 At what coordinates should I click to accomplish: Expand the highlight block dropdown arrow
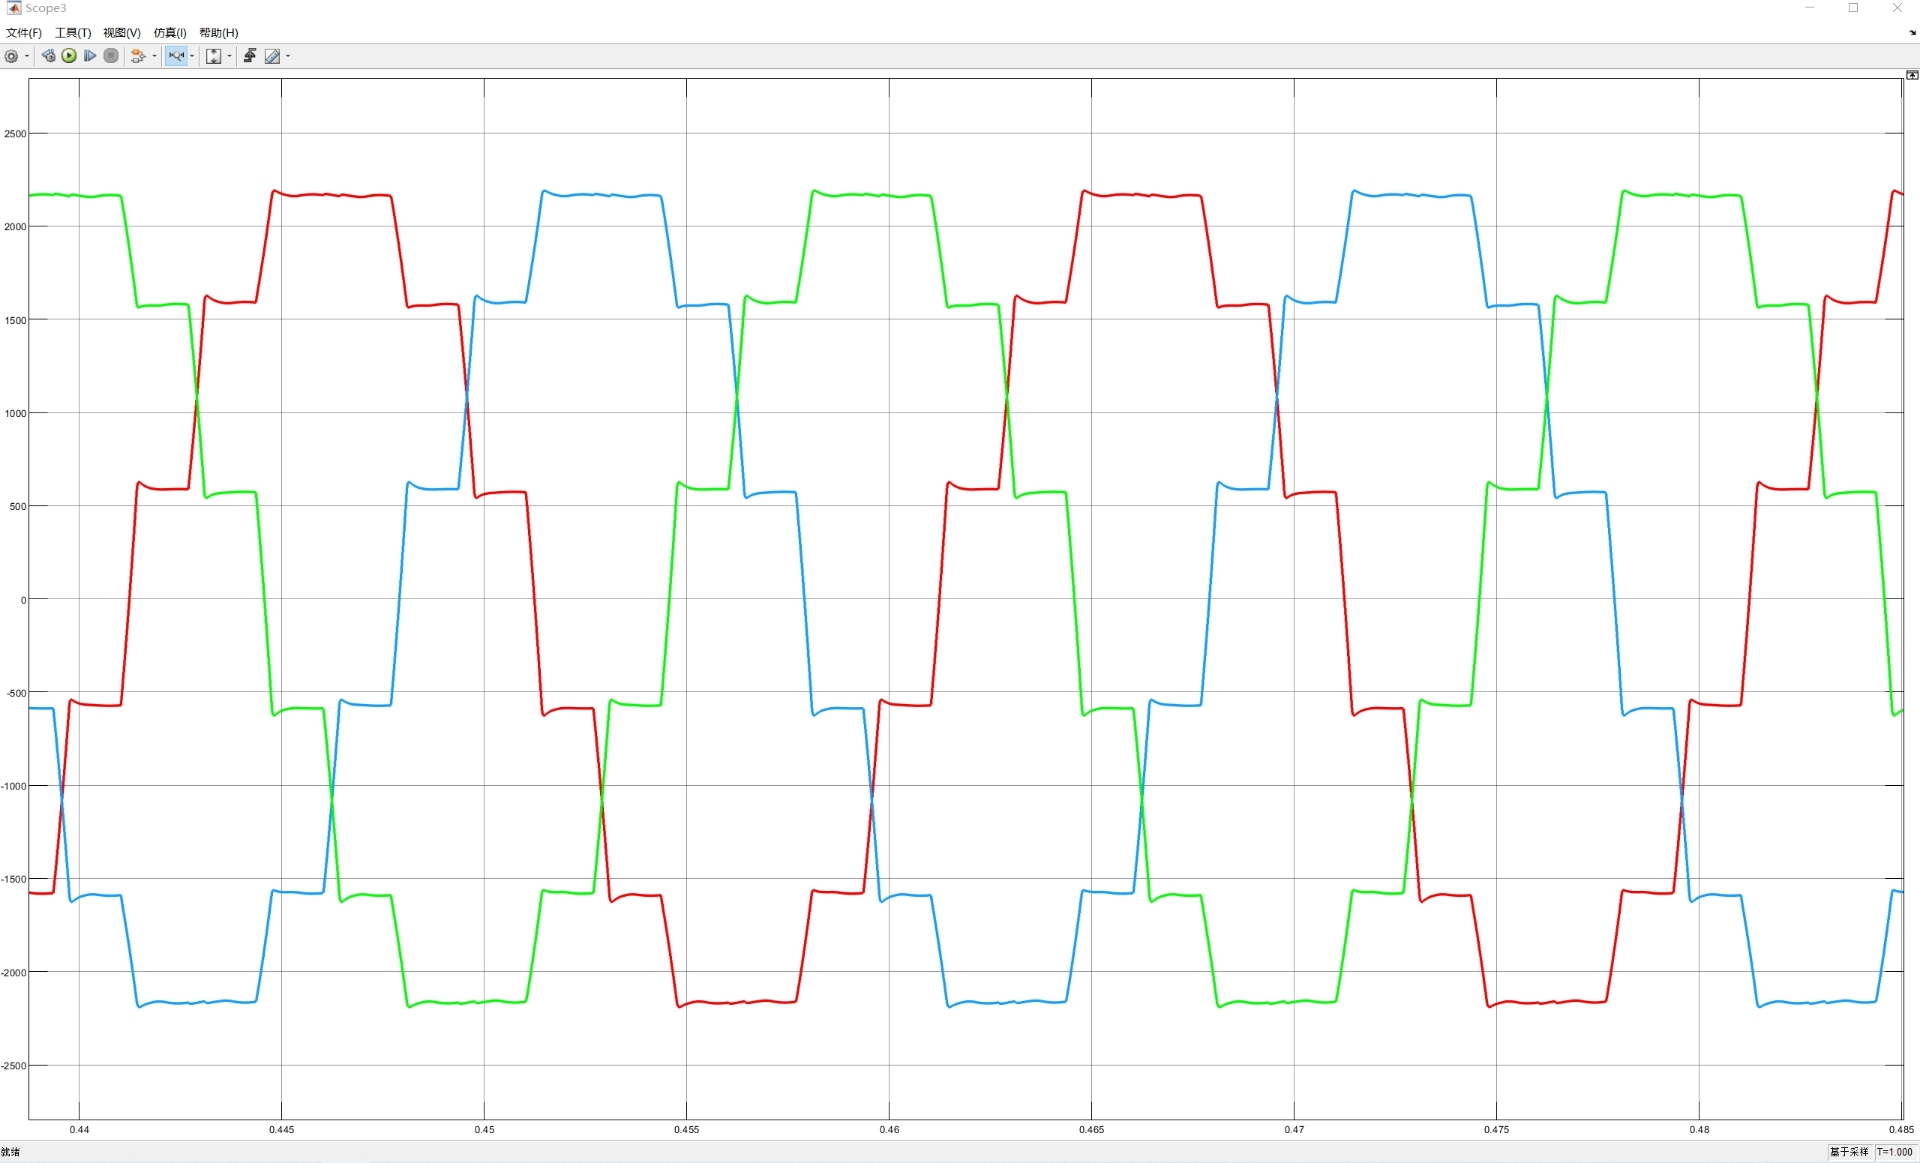[x=154, y=56]
